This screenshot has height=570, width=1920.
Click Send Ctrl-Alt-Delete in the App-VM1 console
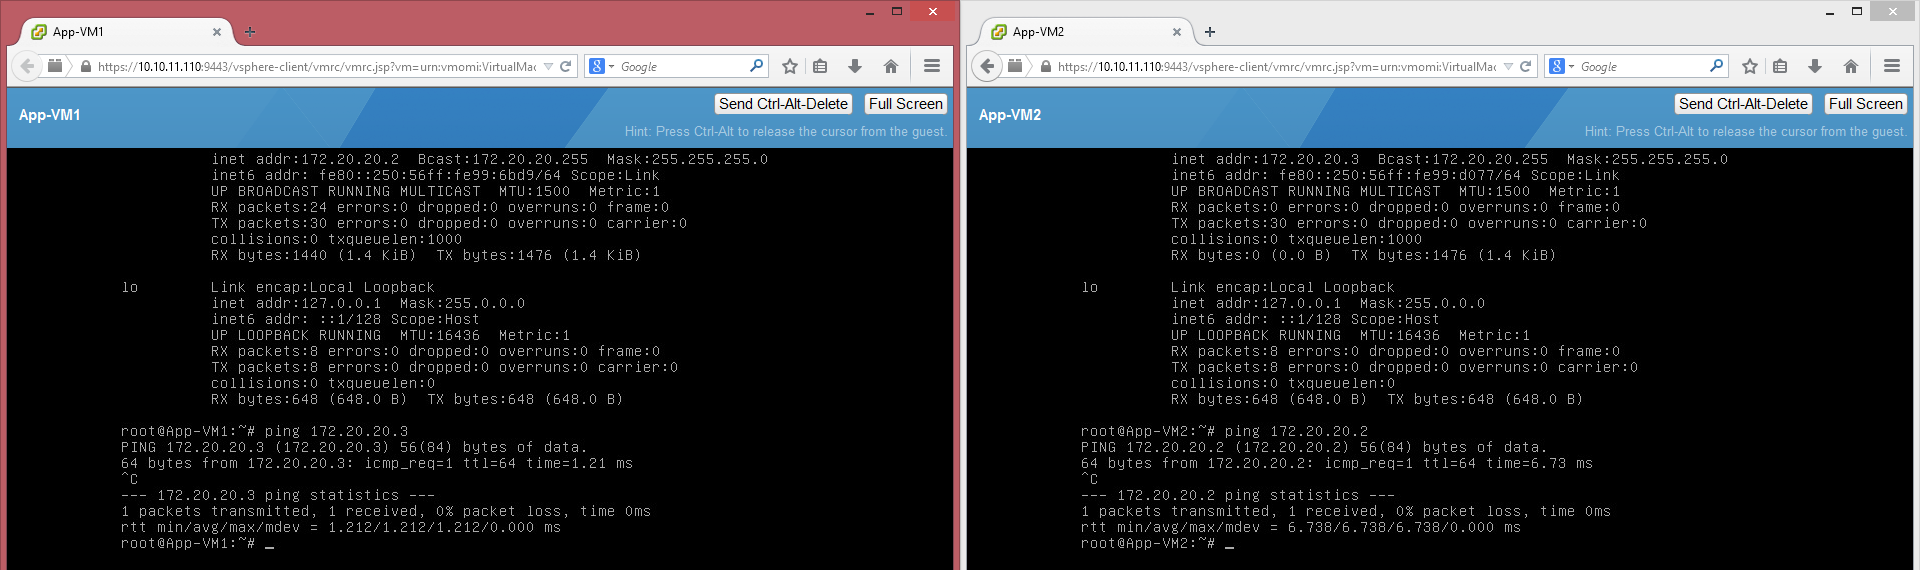pos(783,104)
